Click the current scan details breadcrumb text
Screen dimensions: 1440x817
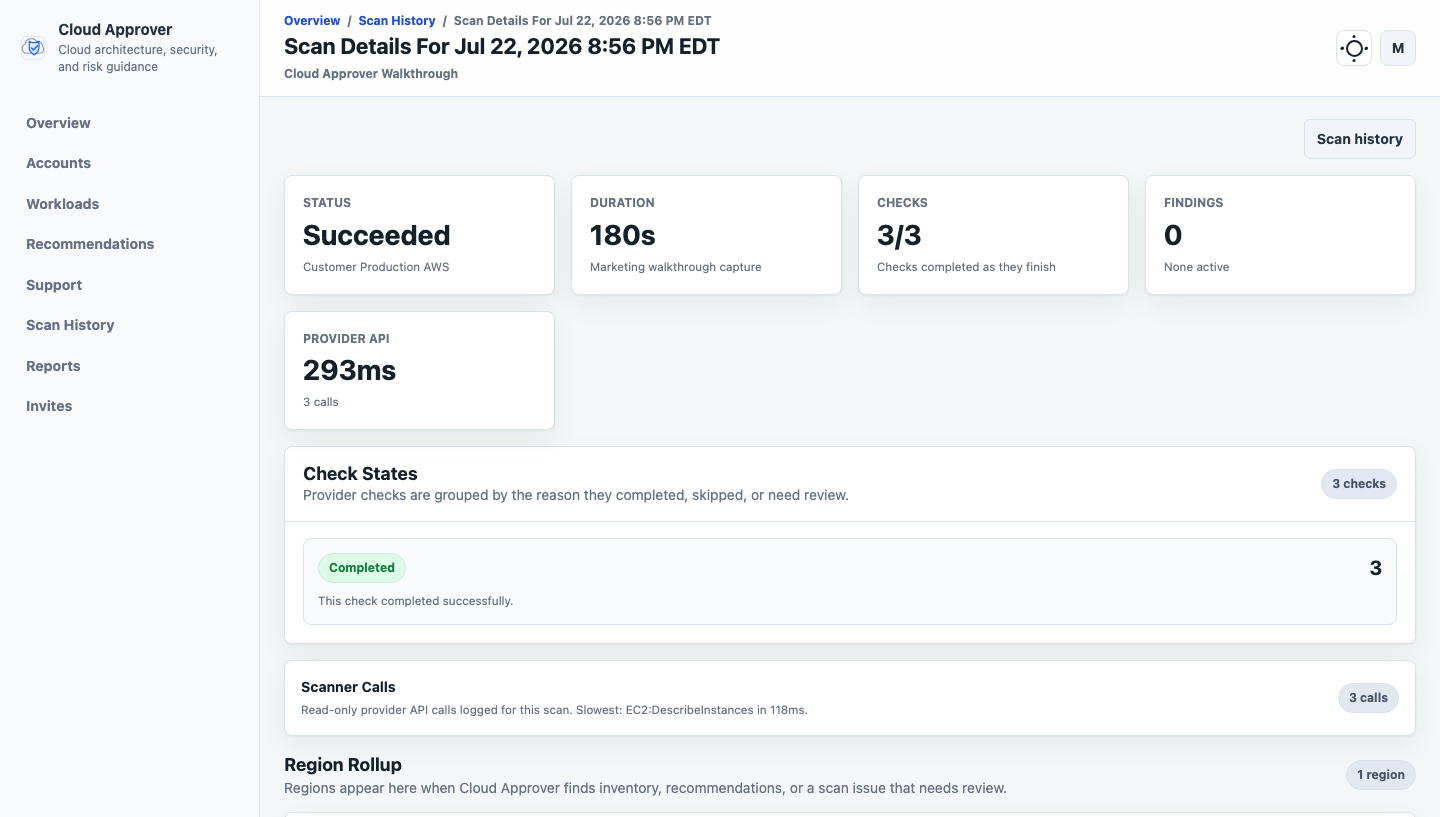click(x=583, y=20)
